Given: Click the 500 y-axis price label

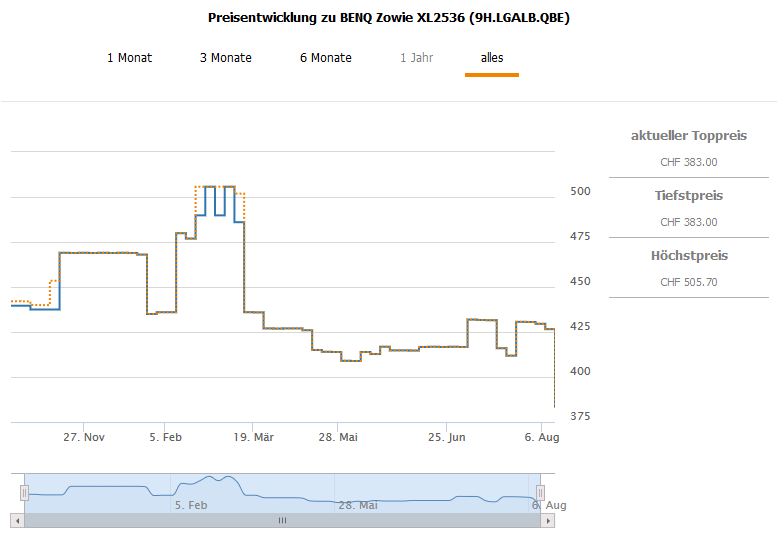Looking at the screenshot, I should [580, 191].
